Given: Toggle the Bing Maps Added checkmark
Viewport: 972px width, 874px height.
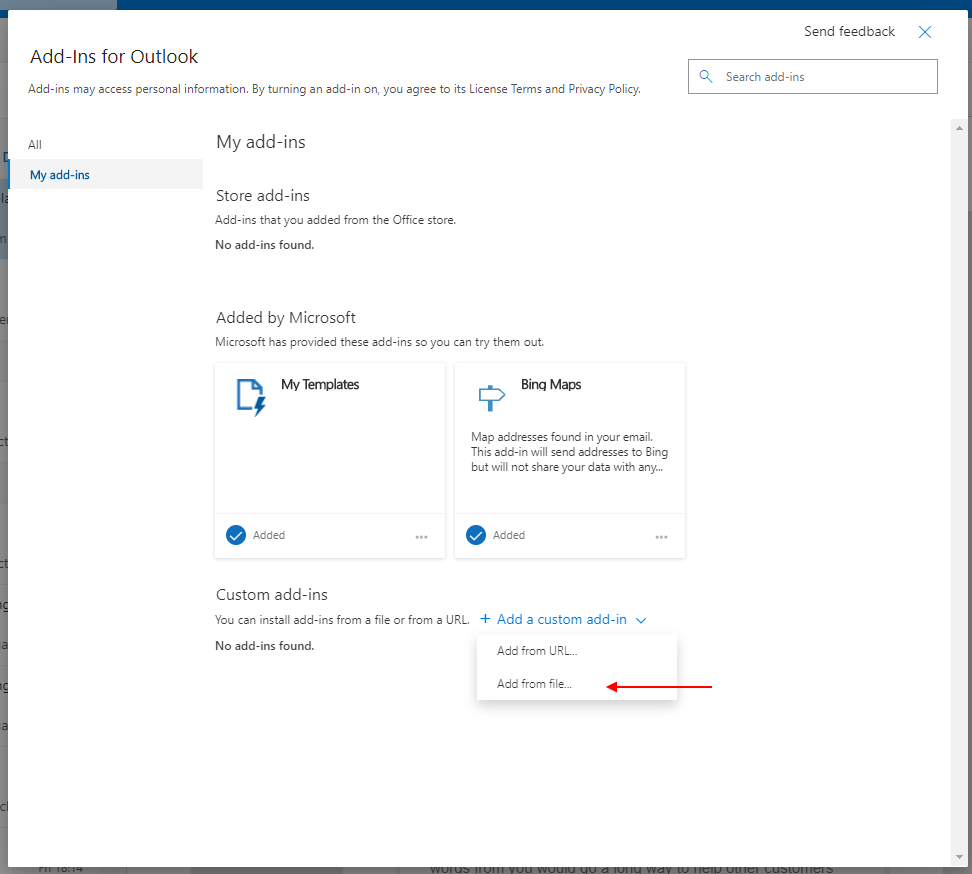Looking at the screenshot, I should click(x=475, y=535).
